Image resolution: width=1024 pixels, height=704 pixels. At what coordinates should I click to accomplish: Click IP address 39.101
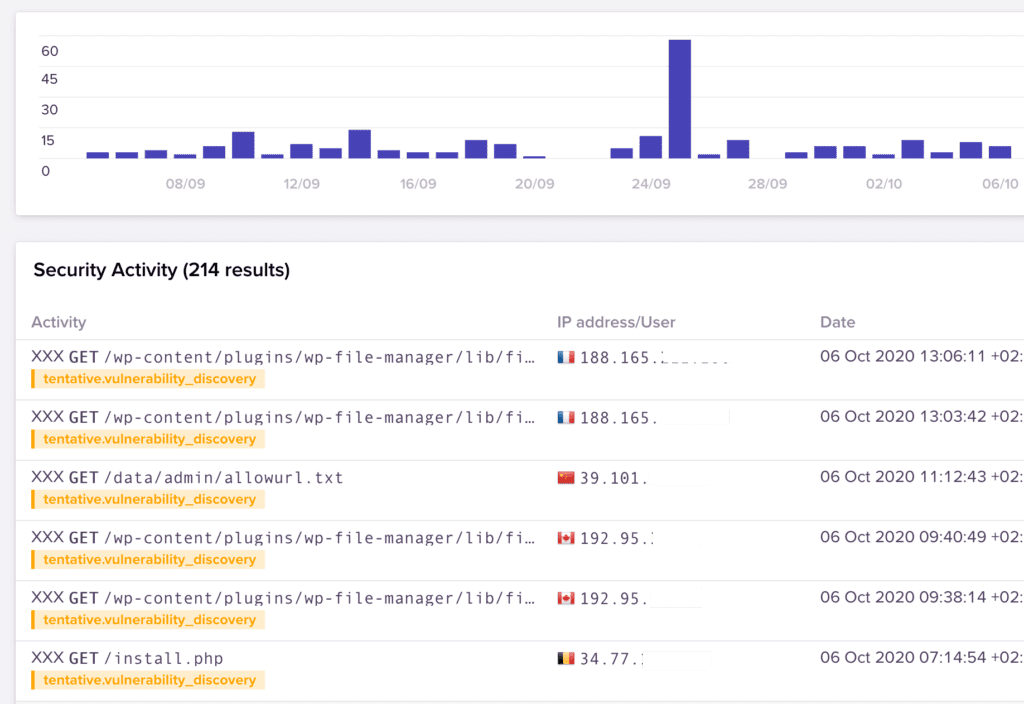click(x=614, y=478)
